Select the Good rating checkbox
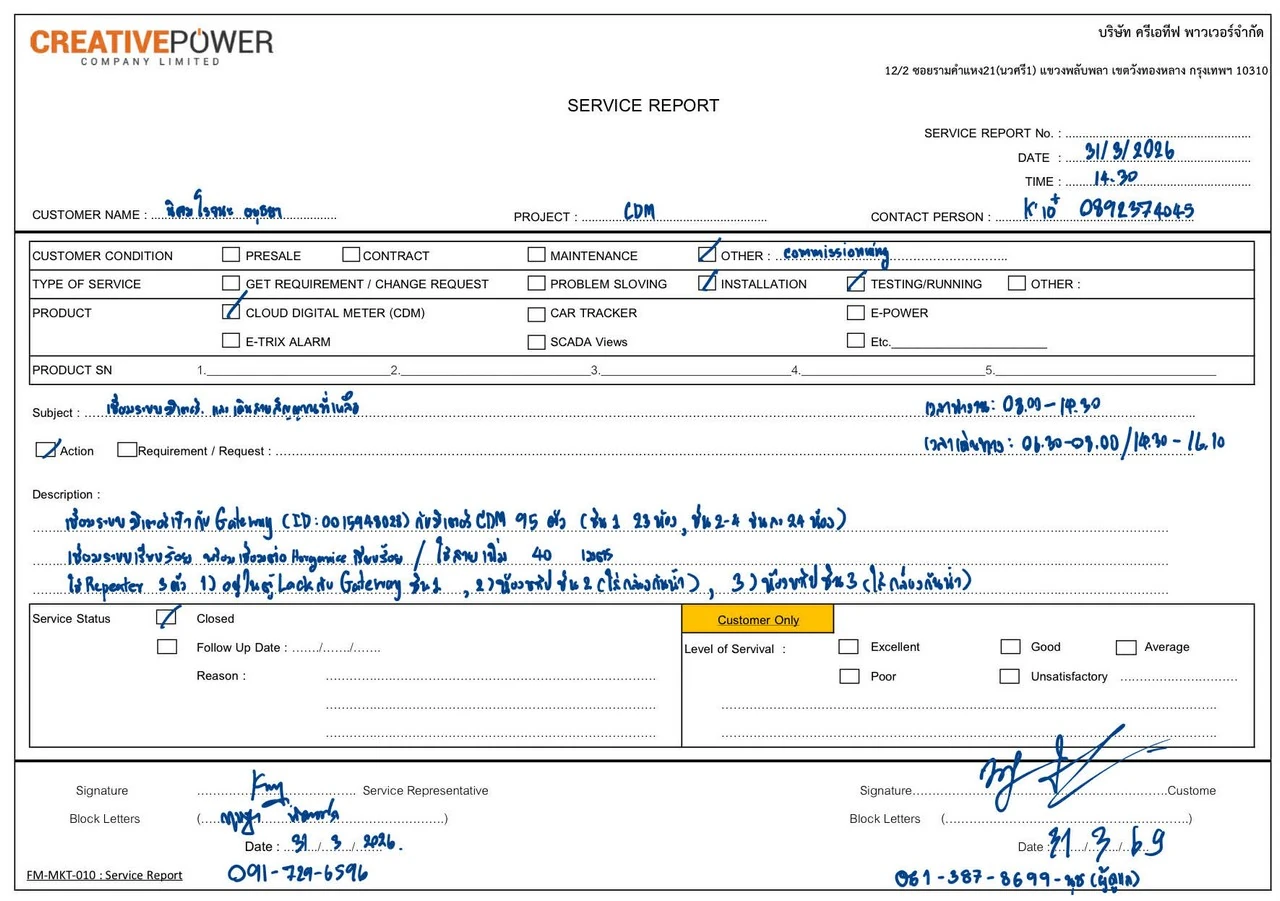The width and height of the screenshot is (1280, 901). coord(1011,647)
